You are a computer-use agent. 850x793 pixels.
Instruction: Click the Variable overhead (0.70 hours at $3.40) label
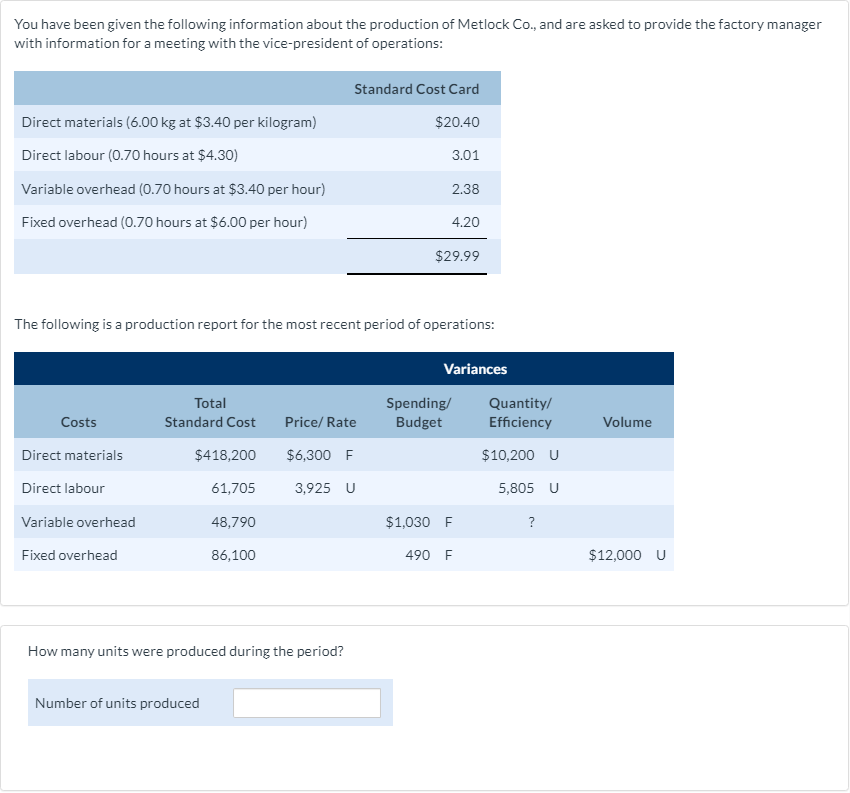[x=173, y=189]
